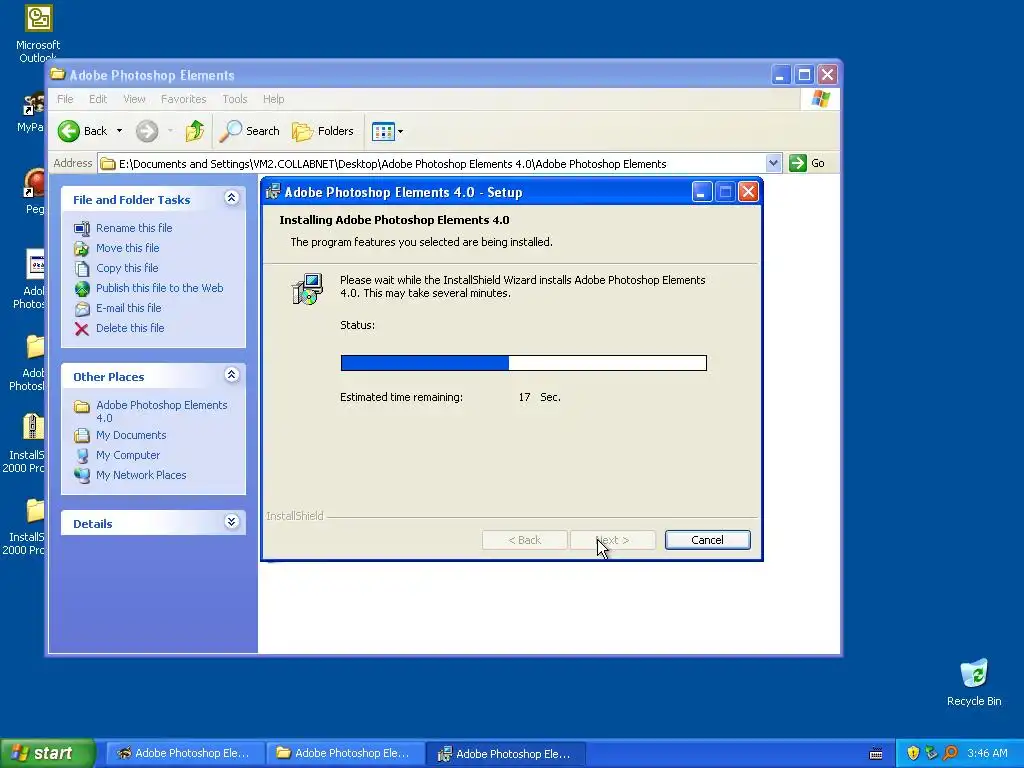
Task: Click Move this file link
Action: [x=127, y=248]
